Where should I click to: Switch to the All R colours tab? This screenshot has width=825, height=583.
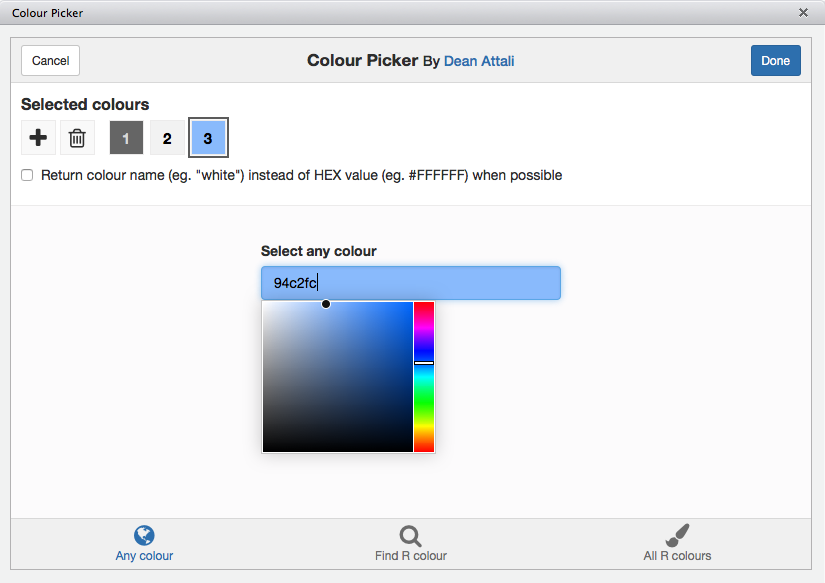677,544
